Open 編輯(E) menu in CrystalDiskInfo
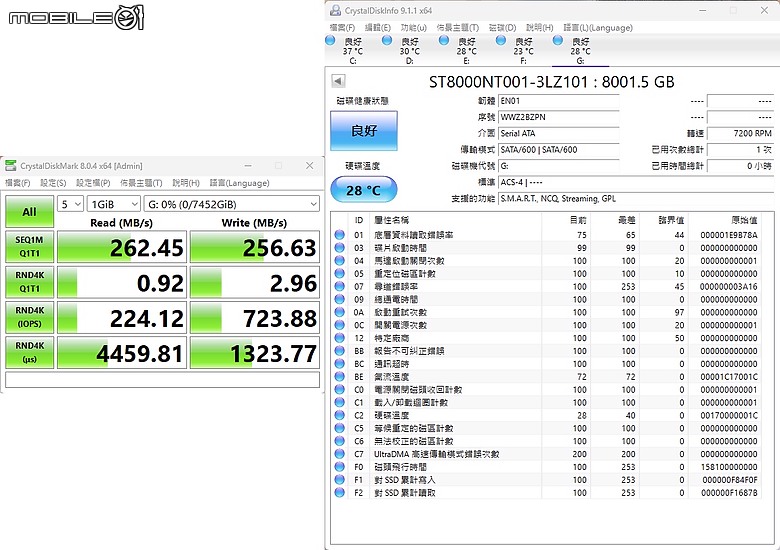 pos(378,27)
